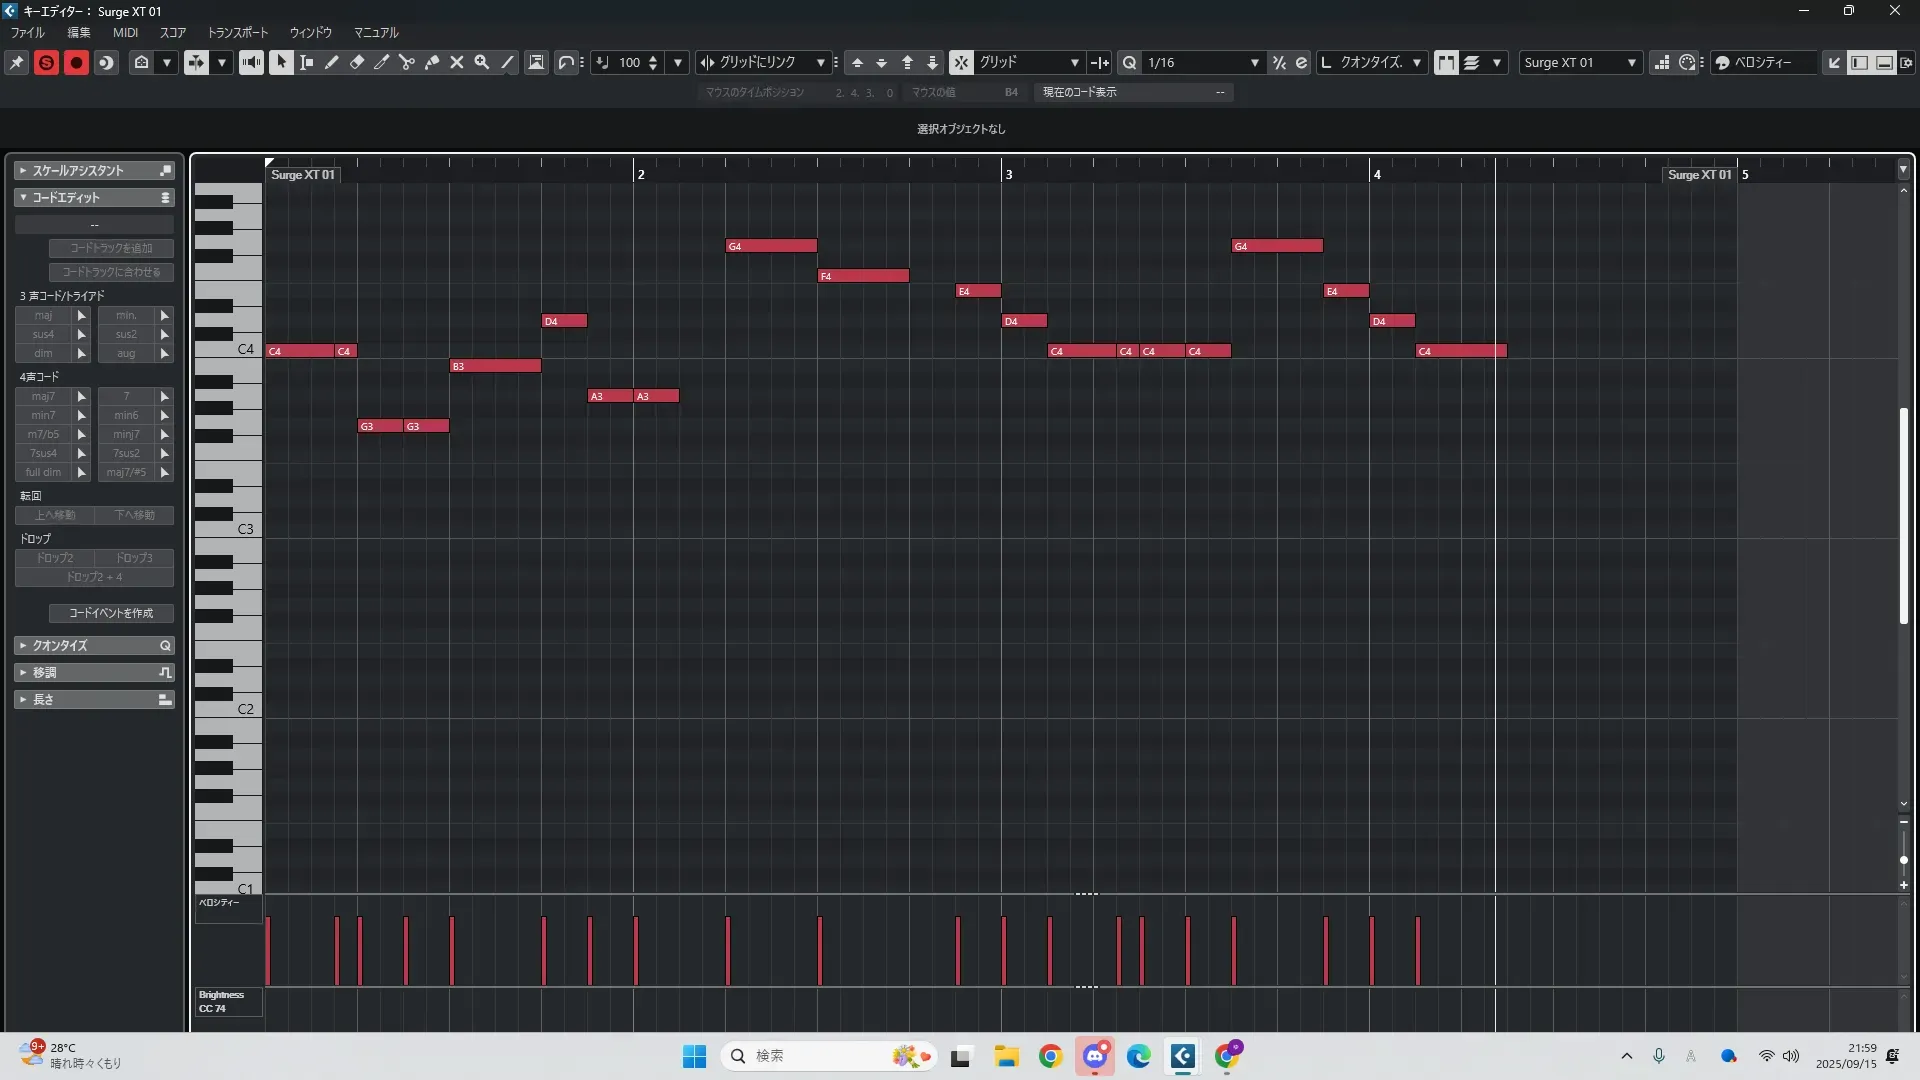Select the Glue tool

[x=432, y=62]
